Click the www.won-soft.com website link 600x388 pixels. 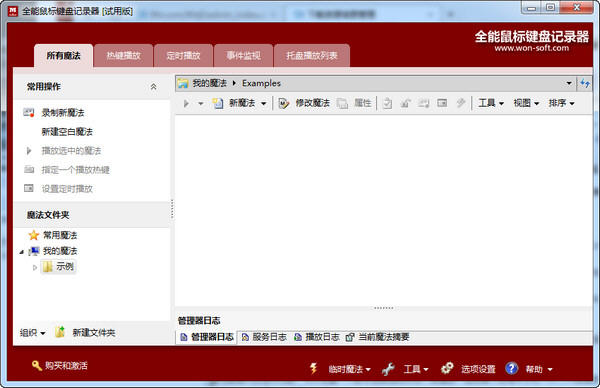(x=532, y=48)
